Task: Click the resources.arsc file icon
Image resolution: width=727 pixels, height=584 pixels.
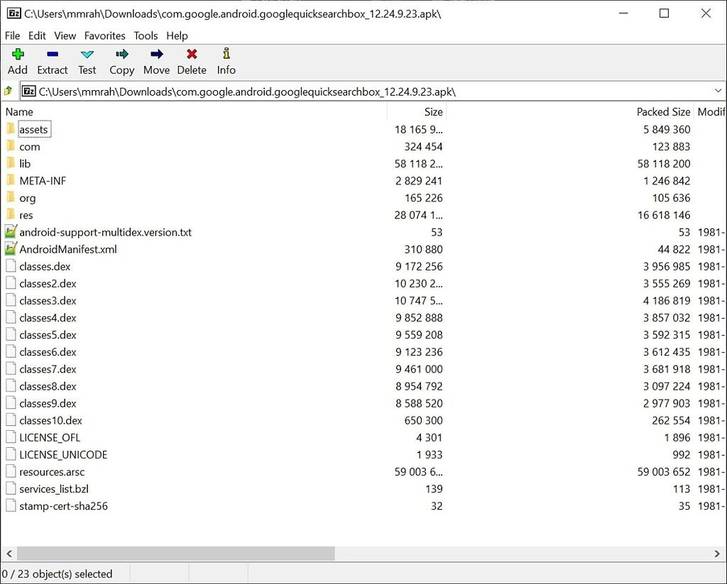Action: click(11, 472)
